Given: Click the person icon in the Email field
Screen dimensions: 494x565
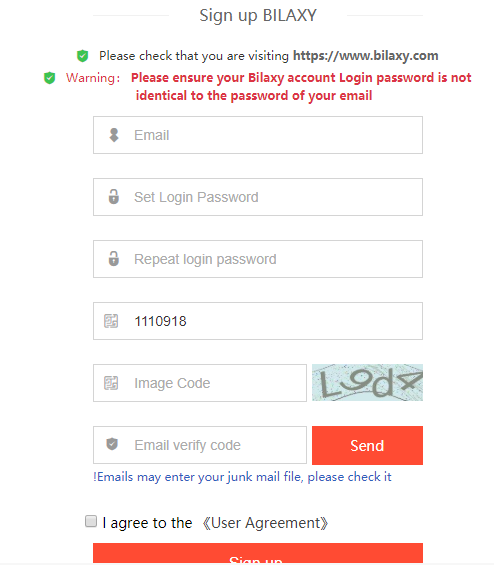Looking at the screenshot, I should (x=114, y=135).
